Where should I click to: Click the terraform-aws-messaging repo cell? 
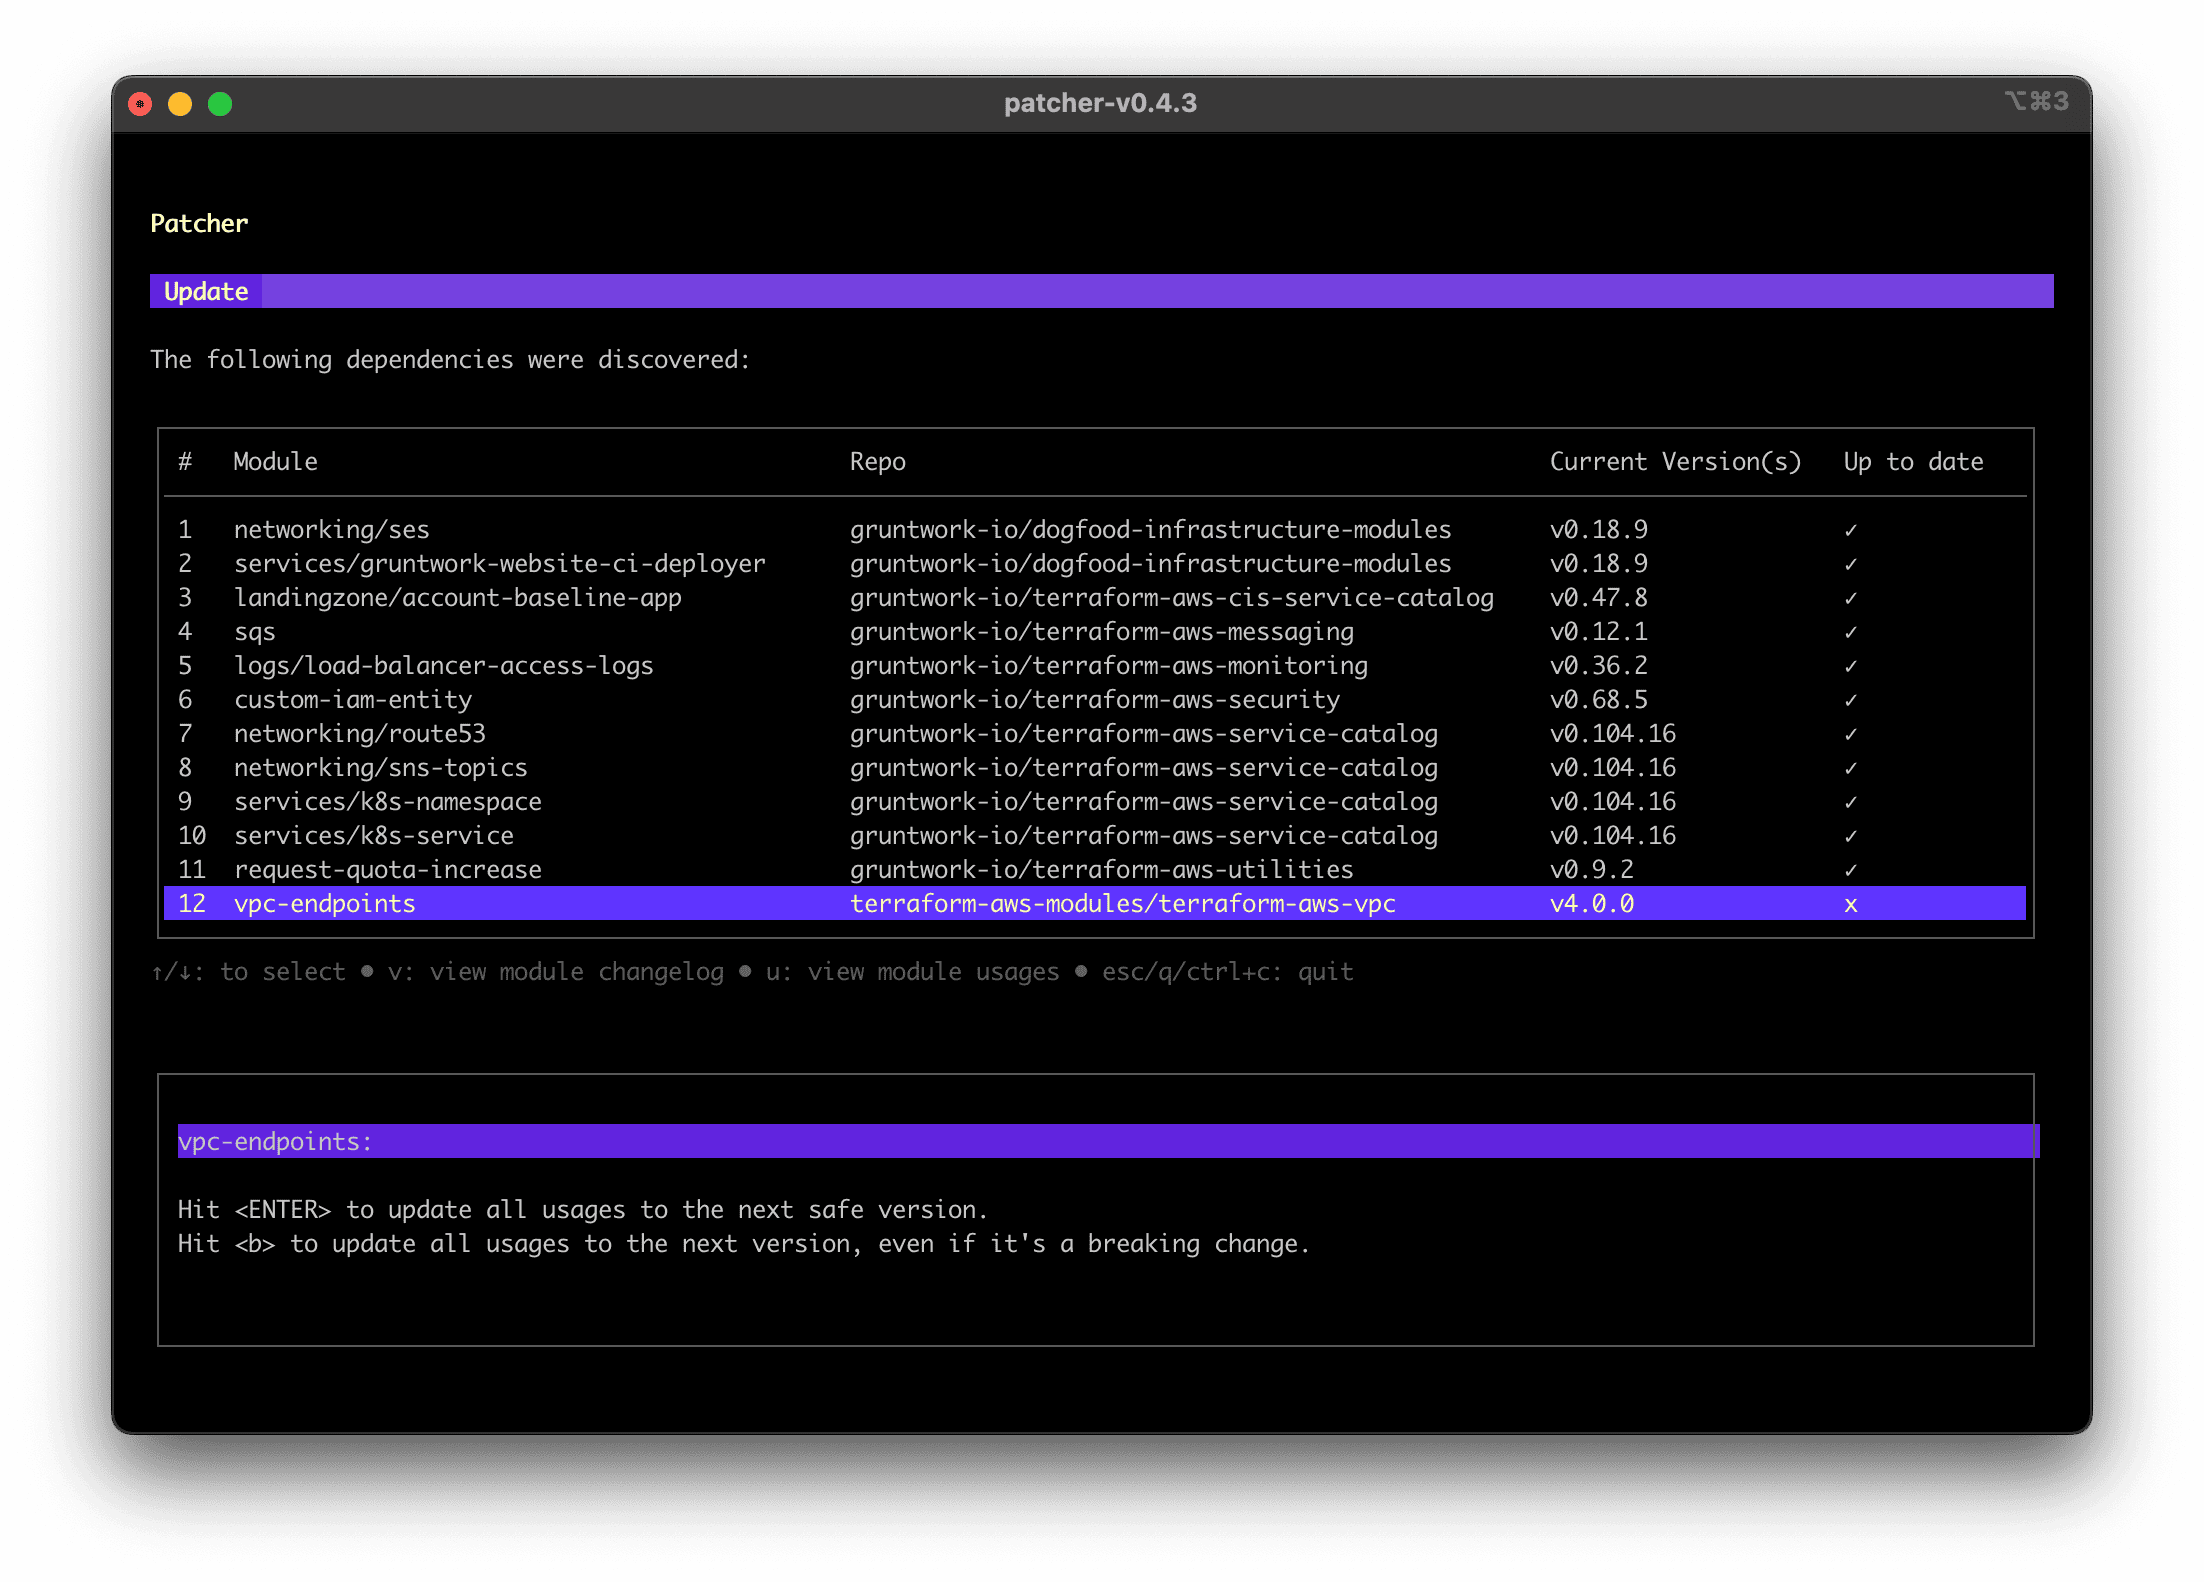[x=1101, y=632]
